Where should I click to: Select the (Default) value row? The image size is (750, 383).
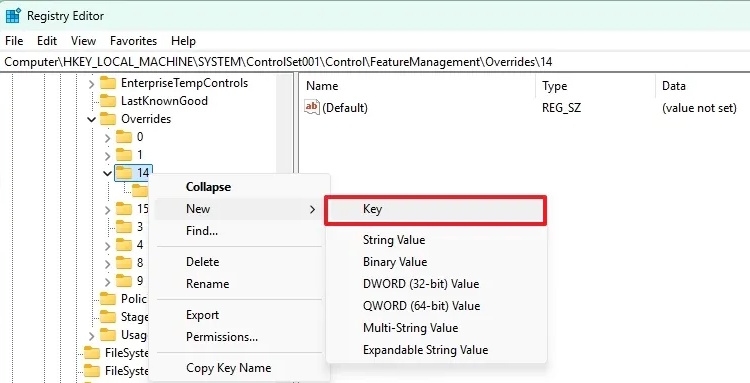pos(525,108)
